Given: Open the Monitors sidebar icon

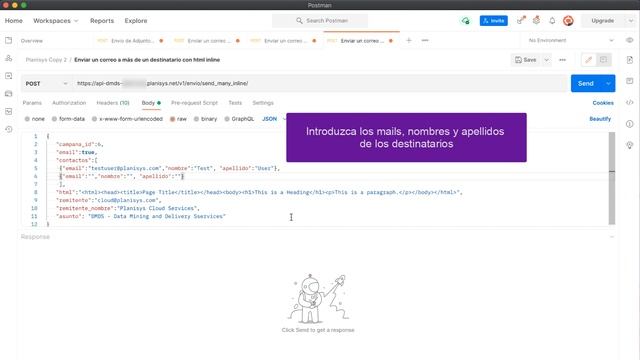Looking at the screenshot, I should [9, 111].
